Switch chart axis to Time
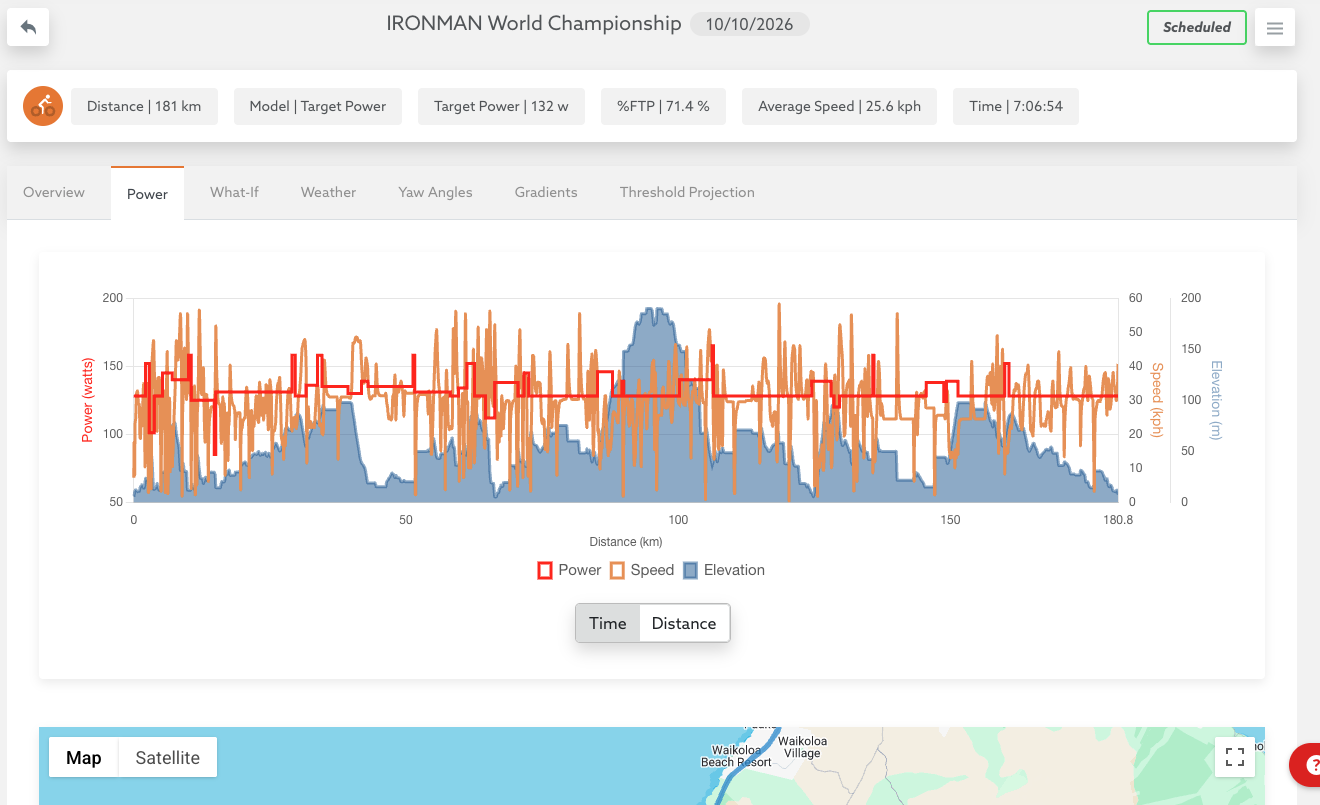Screen dimensions: 1320x805 (607, 623)
